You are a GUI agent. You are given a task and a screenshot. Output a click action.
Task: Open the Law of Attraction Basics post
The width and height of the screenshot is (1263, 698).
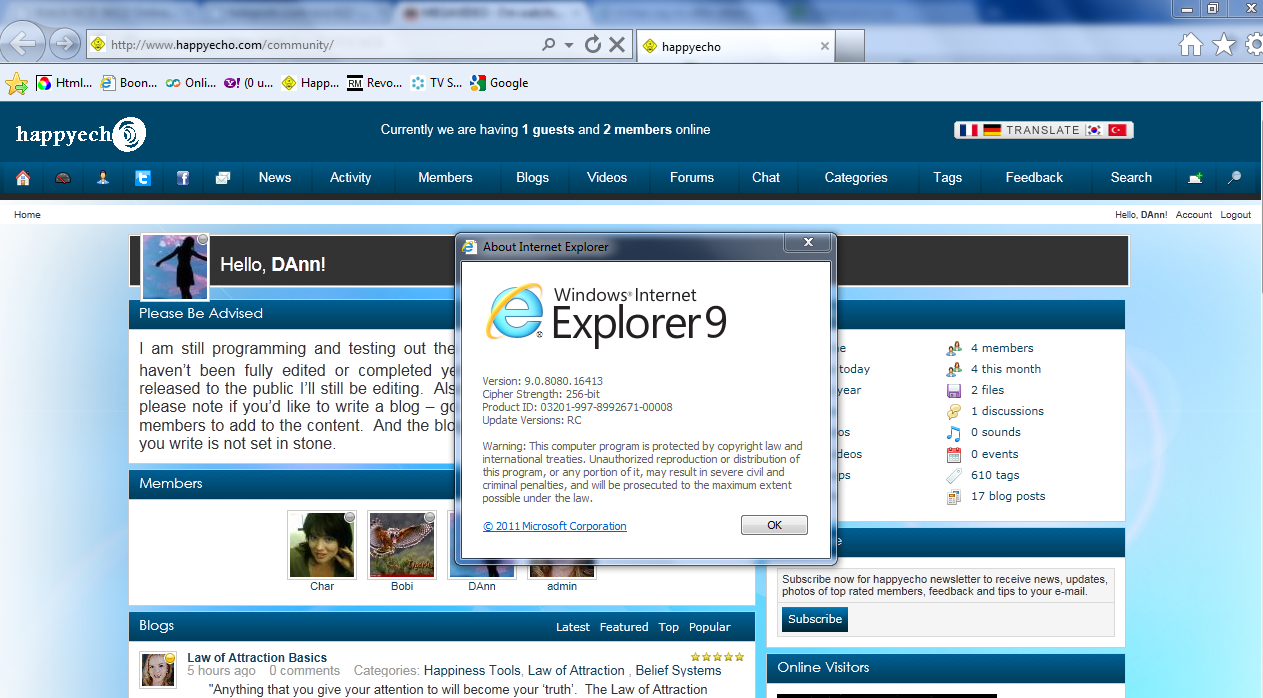click(x=257, y=657)
